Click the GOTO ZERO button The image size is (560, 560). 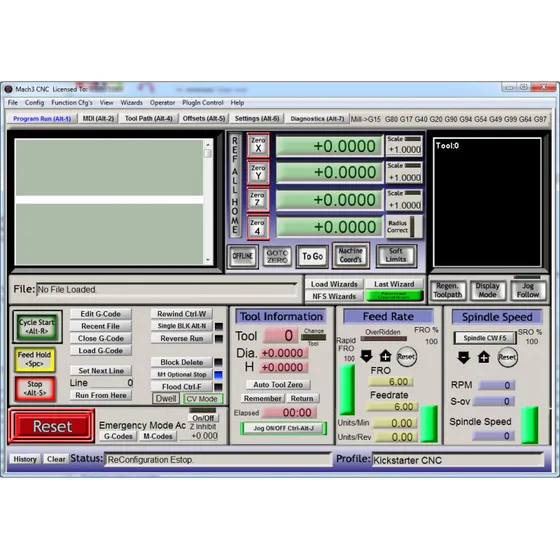click(277, 256)
